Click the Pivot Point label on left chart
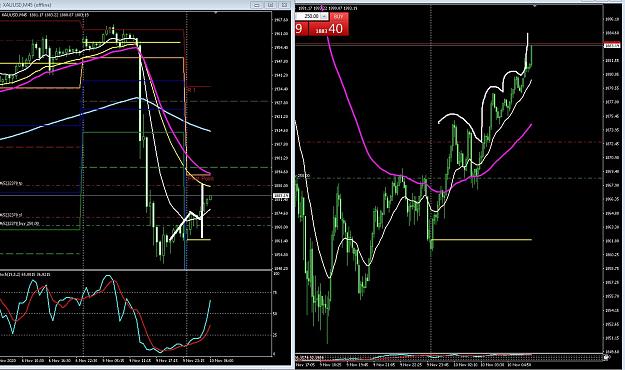 point(200,179)
